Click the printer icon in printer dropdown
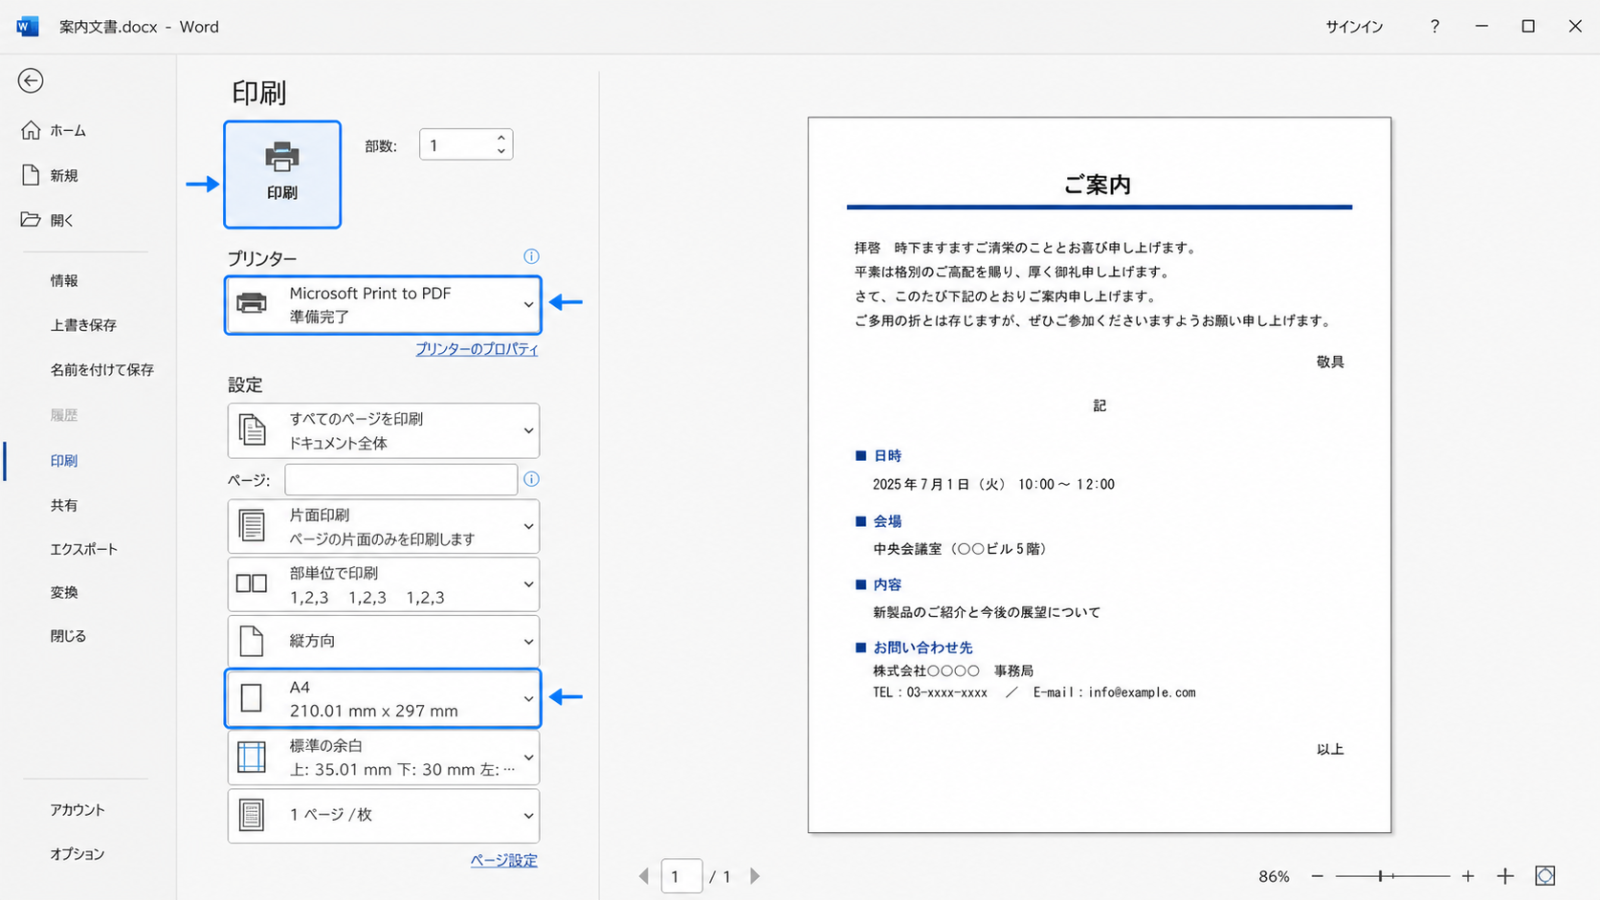 tap(252, 303)
